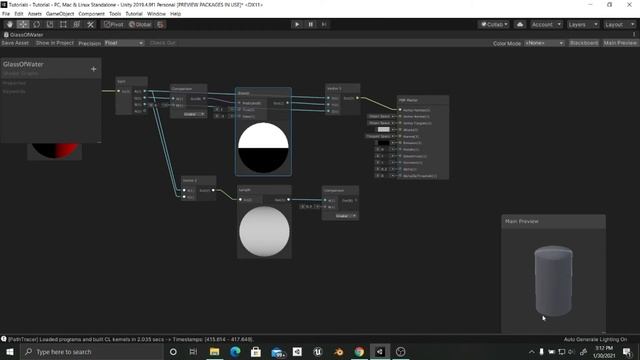Click the Windows taskbar search box
Viewport: 640px width, 360px height.
click(x=92, y=352)
